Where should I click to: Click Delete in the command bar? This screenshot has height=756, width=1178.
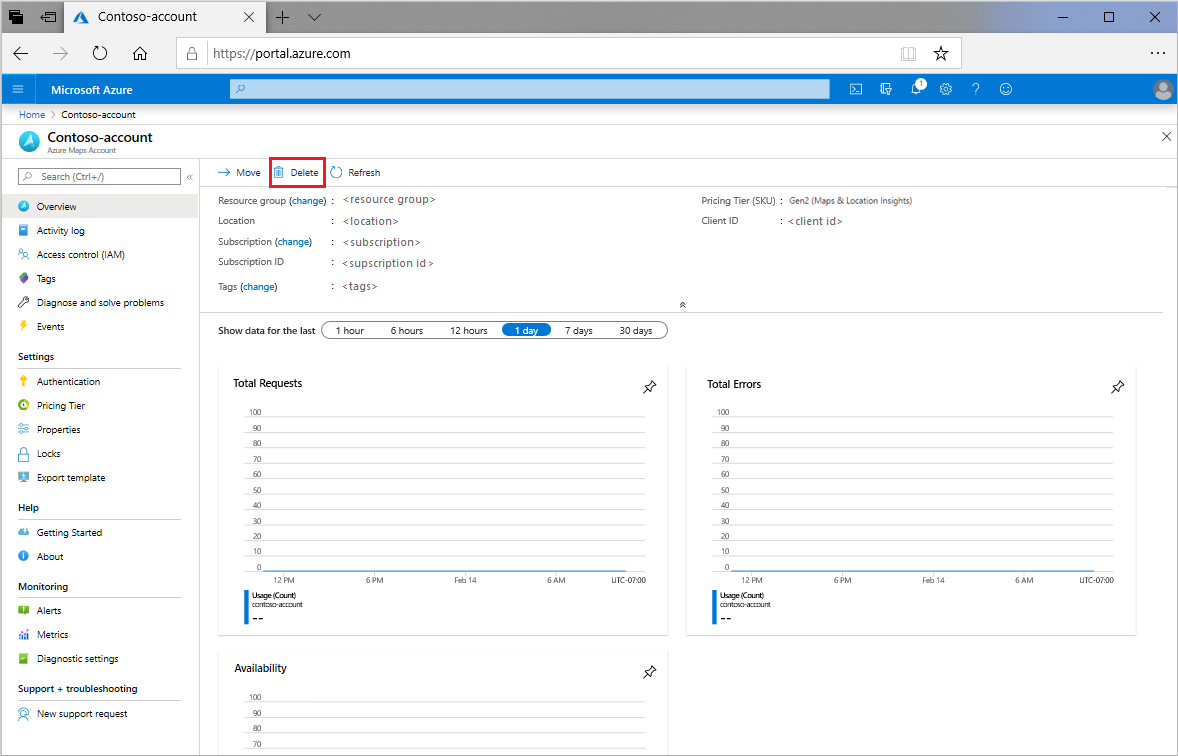(x=297, y=172)
